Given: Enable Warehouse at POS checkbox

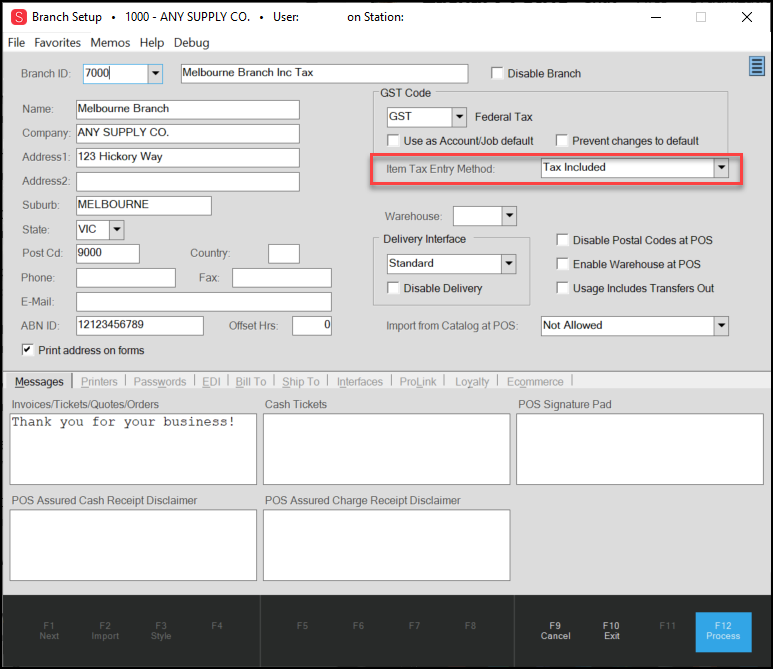Looking at the screenshot, I should [562, 264].
